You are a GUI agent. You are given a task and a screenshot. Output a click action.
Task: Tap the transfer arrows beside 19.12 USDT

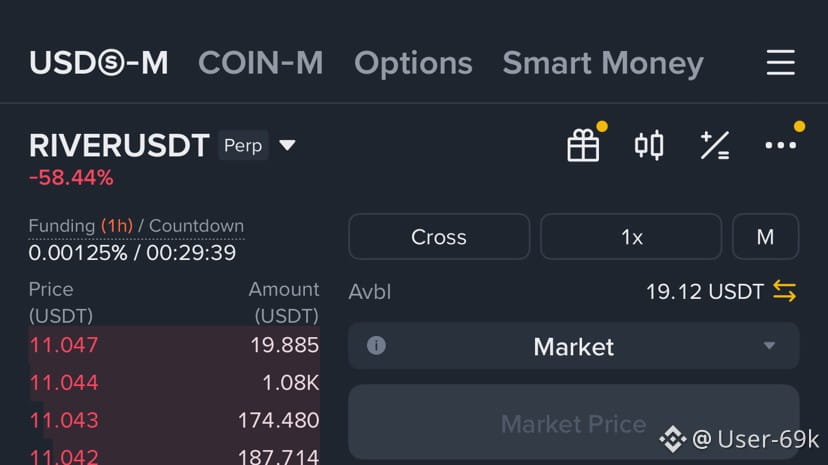(x=784, y=292)
